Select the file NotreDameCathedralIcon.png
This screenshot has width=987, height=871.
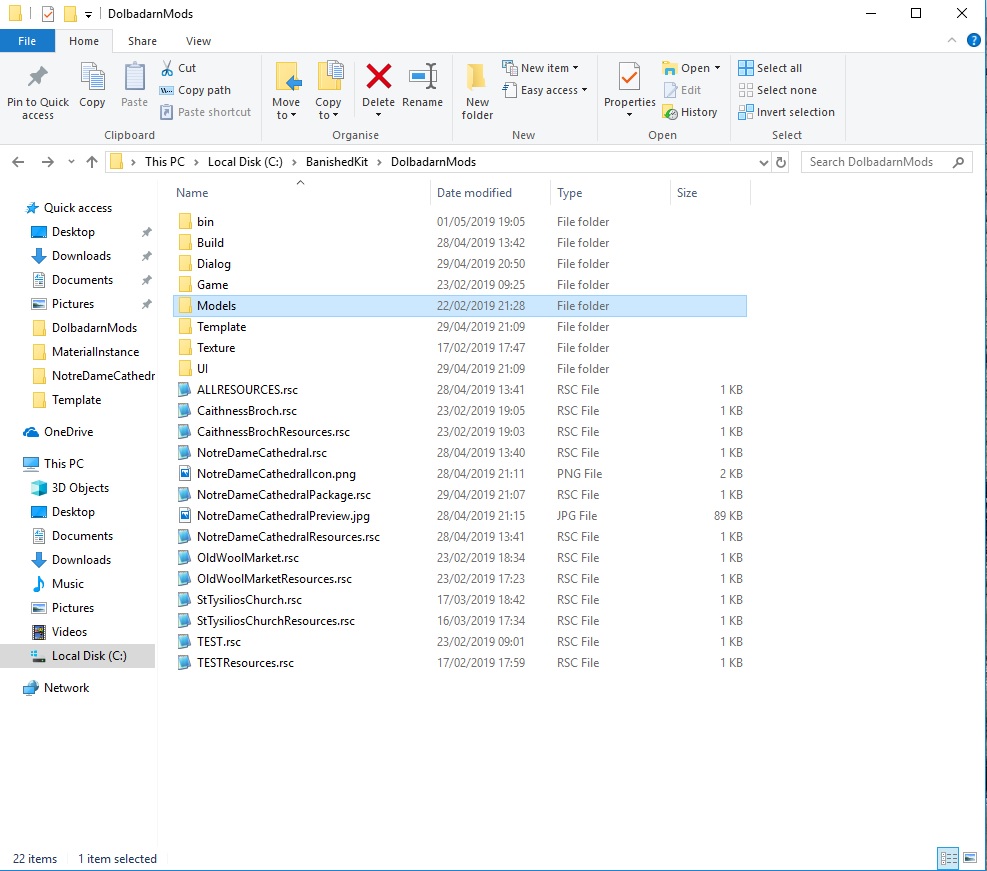(276, 474)
